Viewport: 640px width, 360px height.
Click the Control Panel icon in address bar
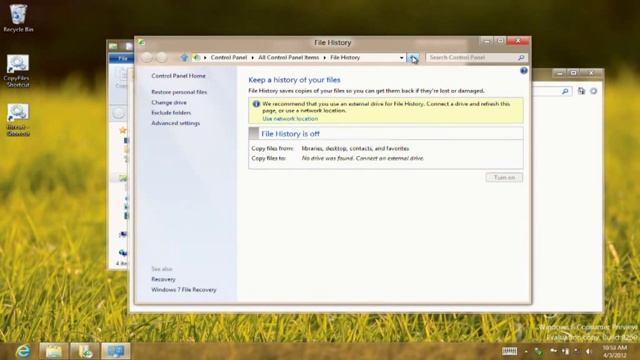197,58
